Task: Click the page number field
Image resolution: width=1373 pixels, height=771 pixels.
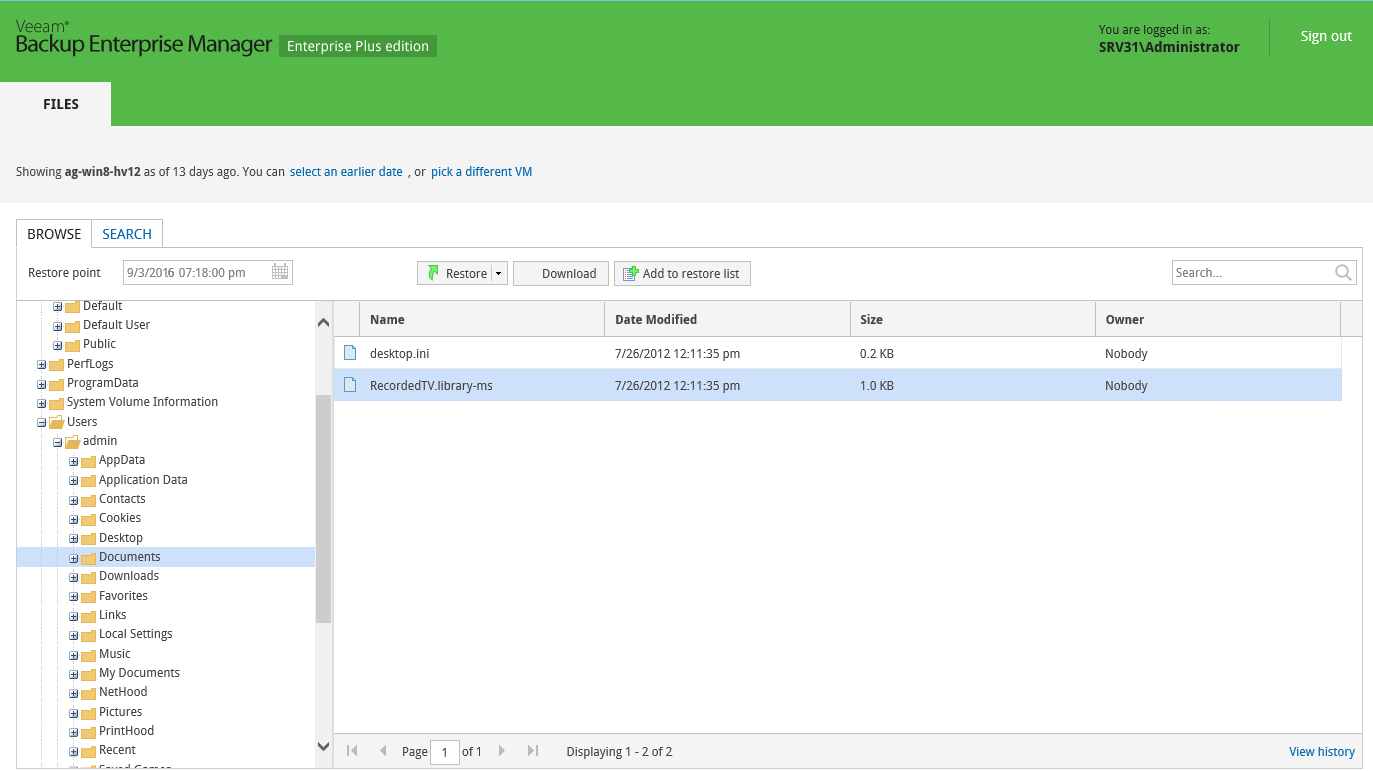Action: [x=445, y=752]
